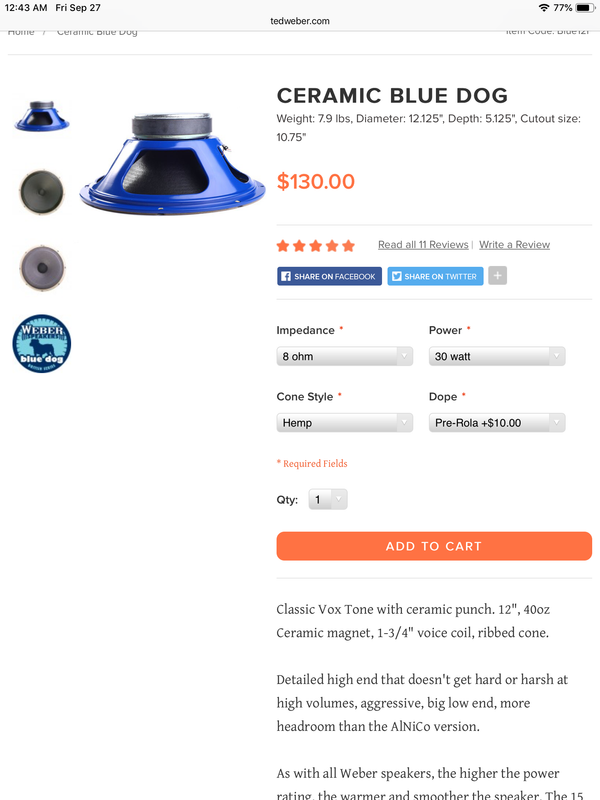Tap the battery status icon
This screenshot has width=600, height=800.
point(585,8)
